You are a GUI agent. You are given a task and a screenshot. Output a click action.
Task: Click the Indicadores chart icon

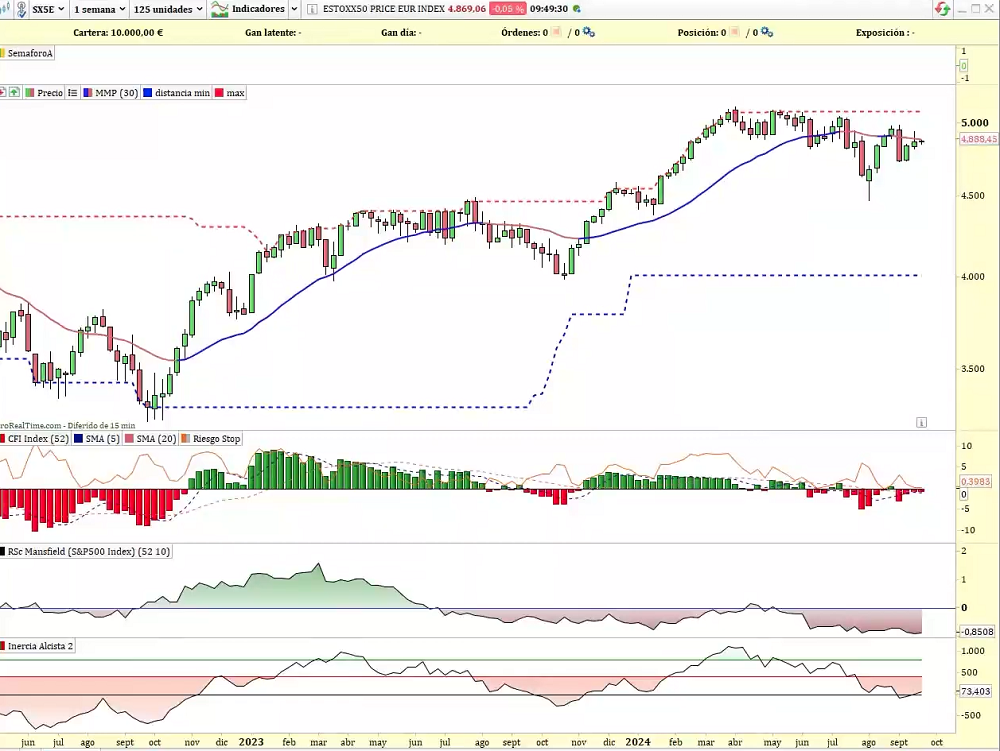click(x=219, y=9)
